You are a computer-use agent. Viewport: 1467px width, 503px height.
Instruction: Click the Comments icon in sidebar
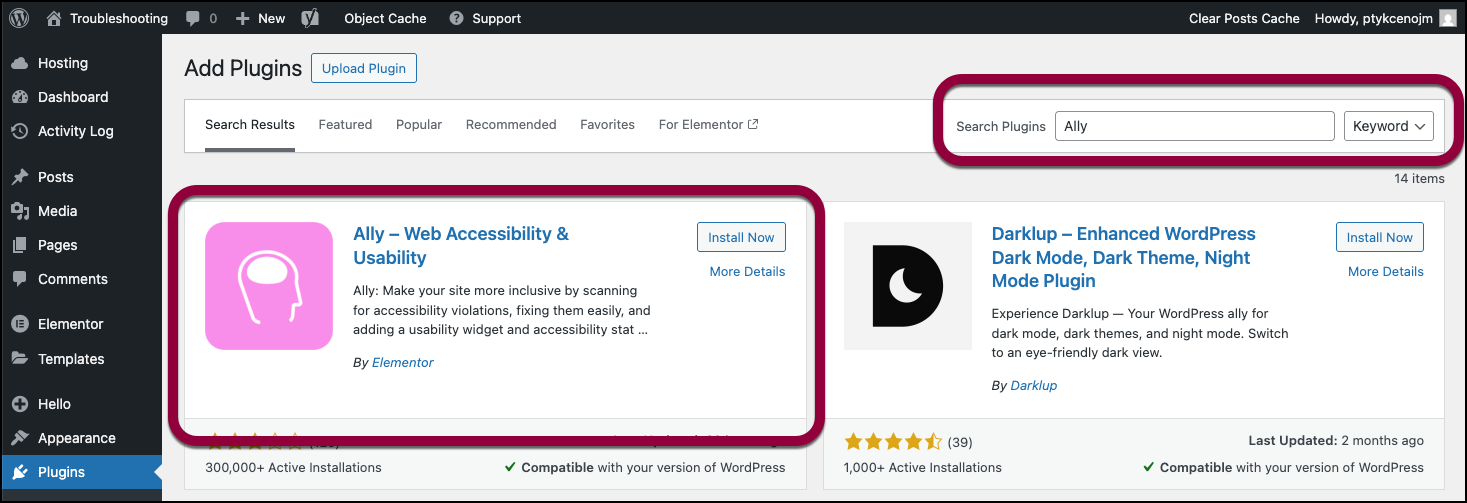(x=19, y=279)
